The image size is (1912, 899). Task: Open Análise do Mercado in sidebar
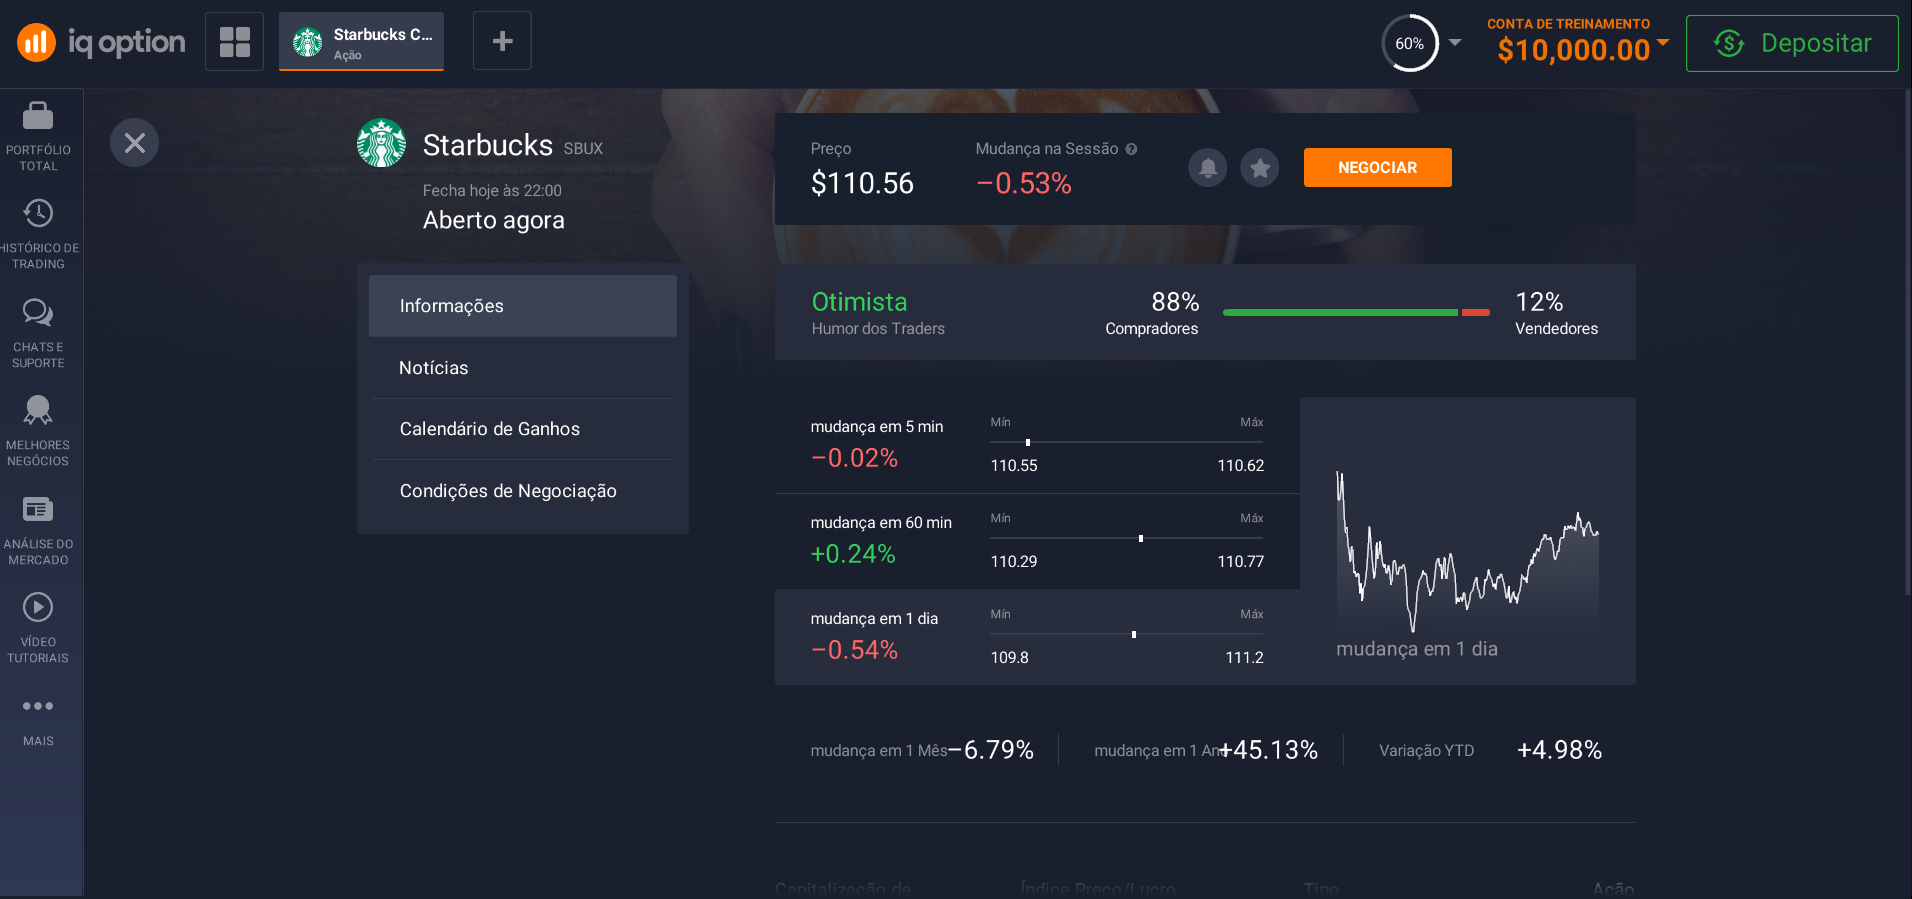pos(38,531)
